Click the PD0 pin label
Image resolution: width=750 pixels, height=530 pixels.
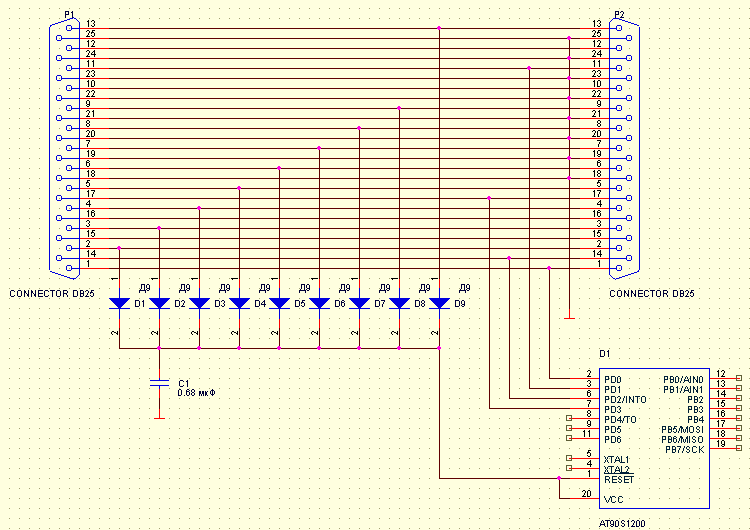coord(613,380)
